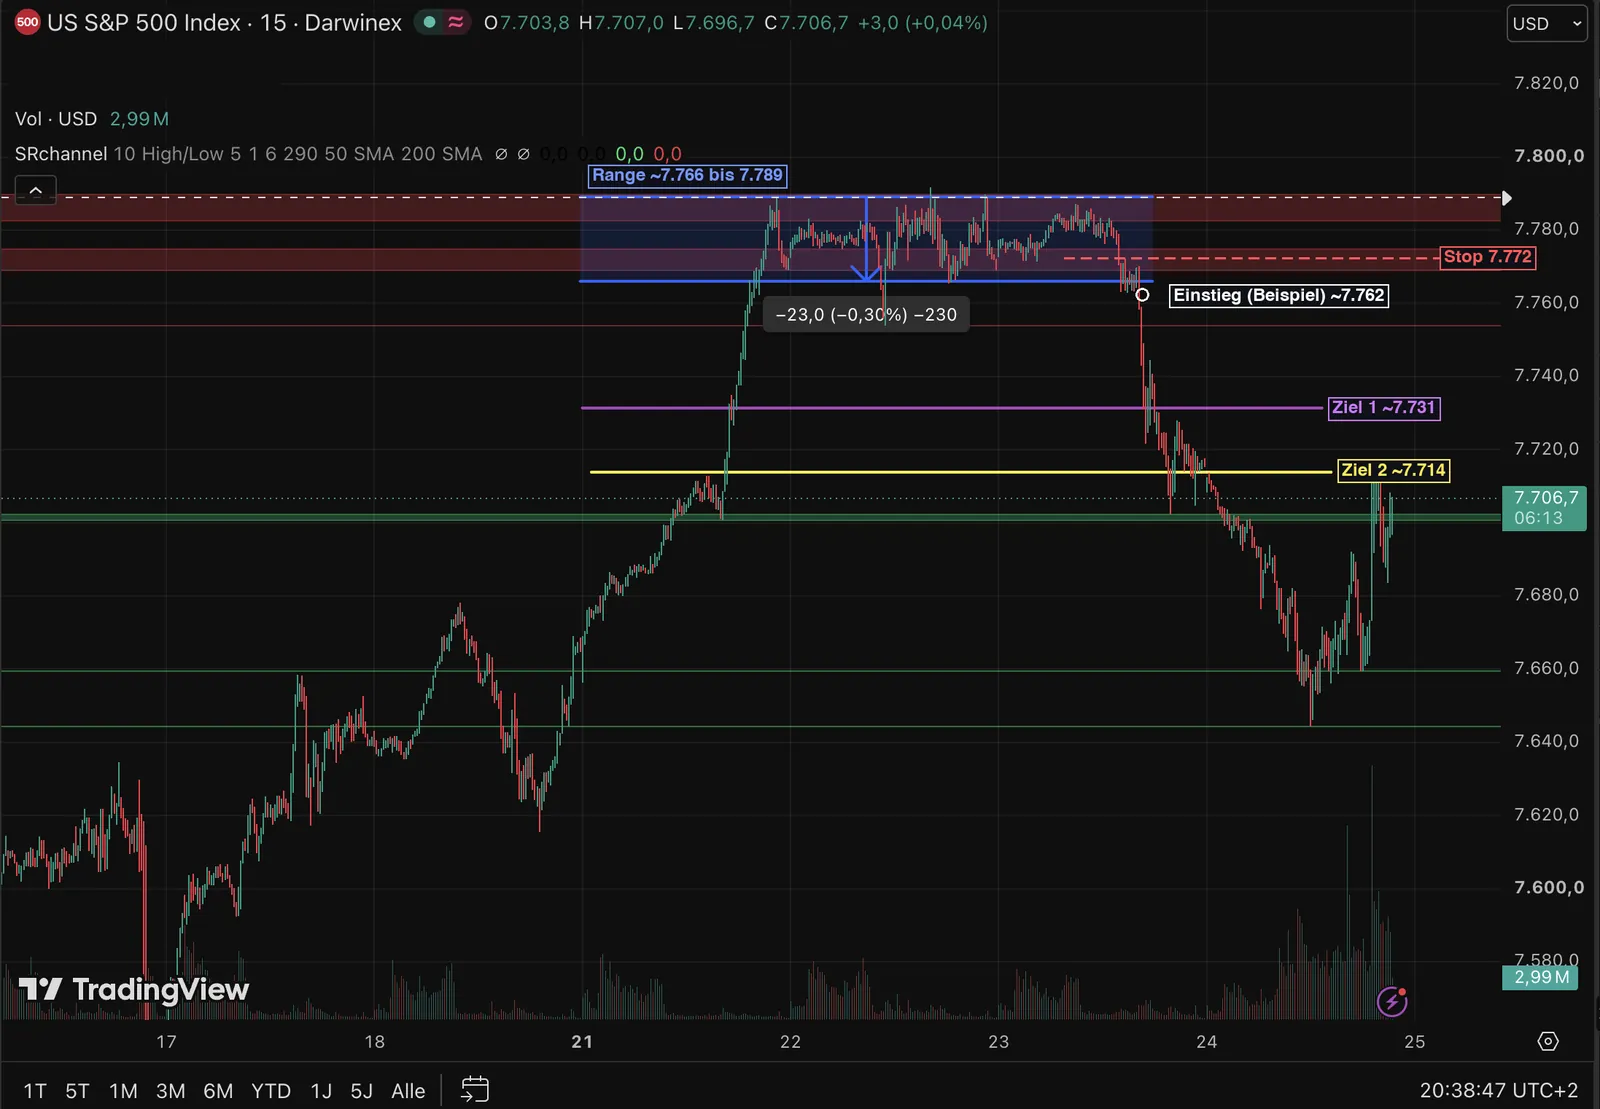Click the -23,0 (-0,30%) measurement tooltip
Image resolution: width=1600 pixels, height=1109 pixels.
tap(866, 315)
